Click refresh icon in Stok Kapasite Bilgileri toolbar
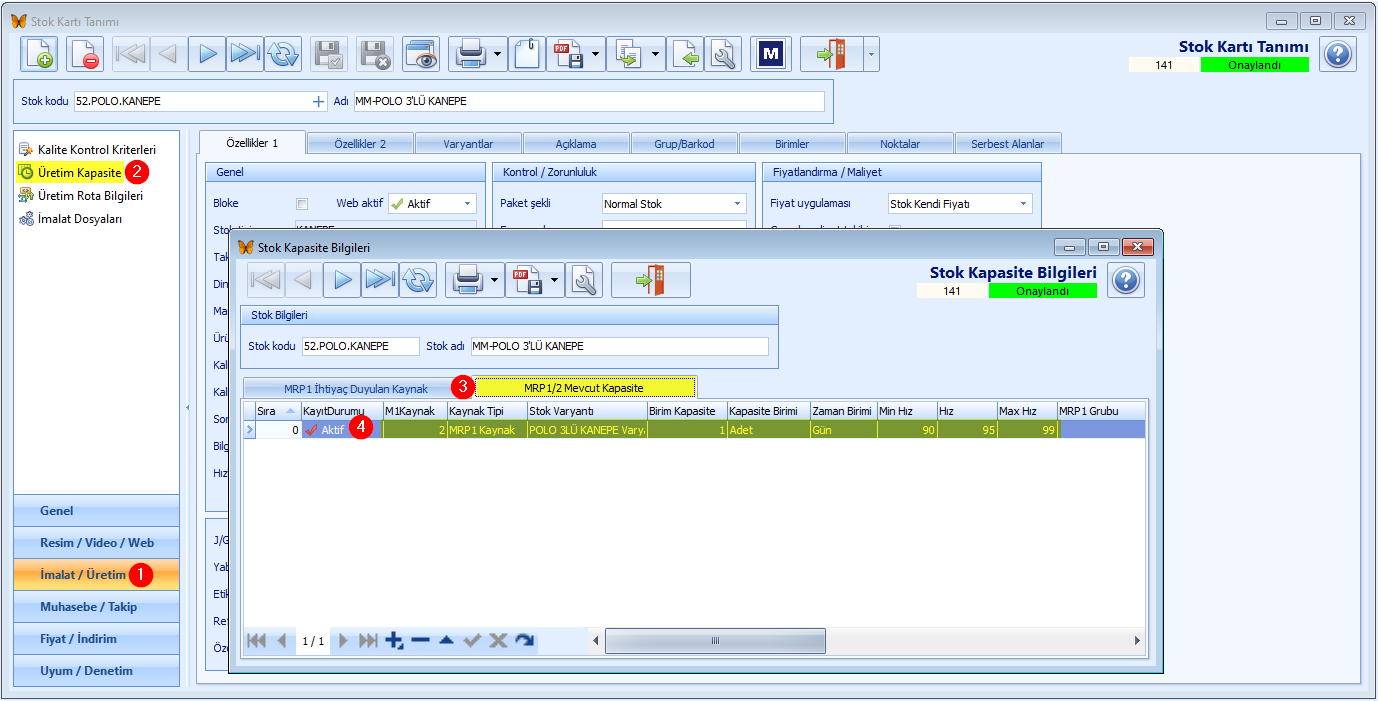The image size is (1378, 701). (418, 281)
